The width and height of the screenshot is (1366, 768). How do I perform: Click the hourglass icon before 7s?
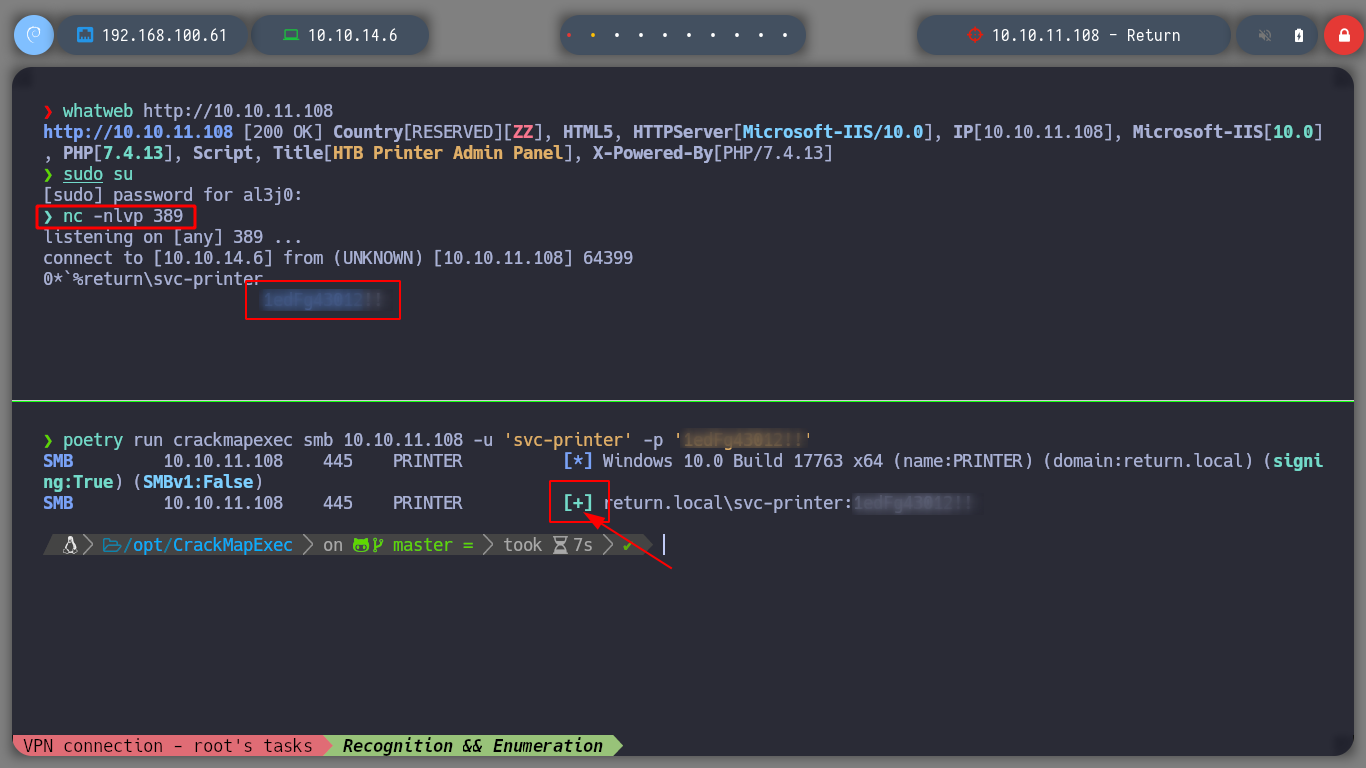pos(560,545)
